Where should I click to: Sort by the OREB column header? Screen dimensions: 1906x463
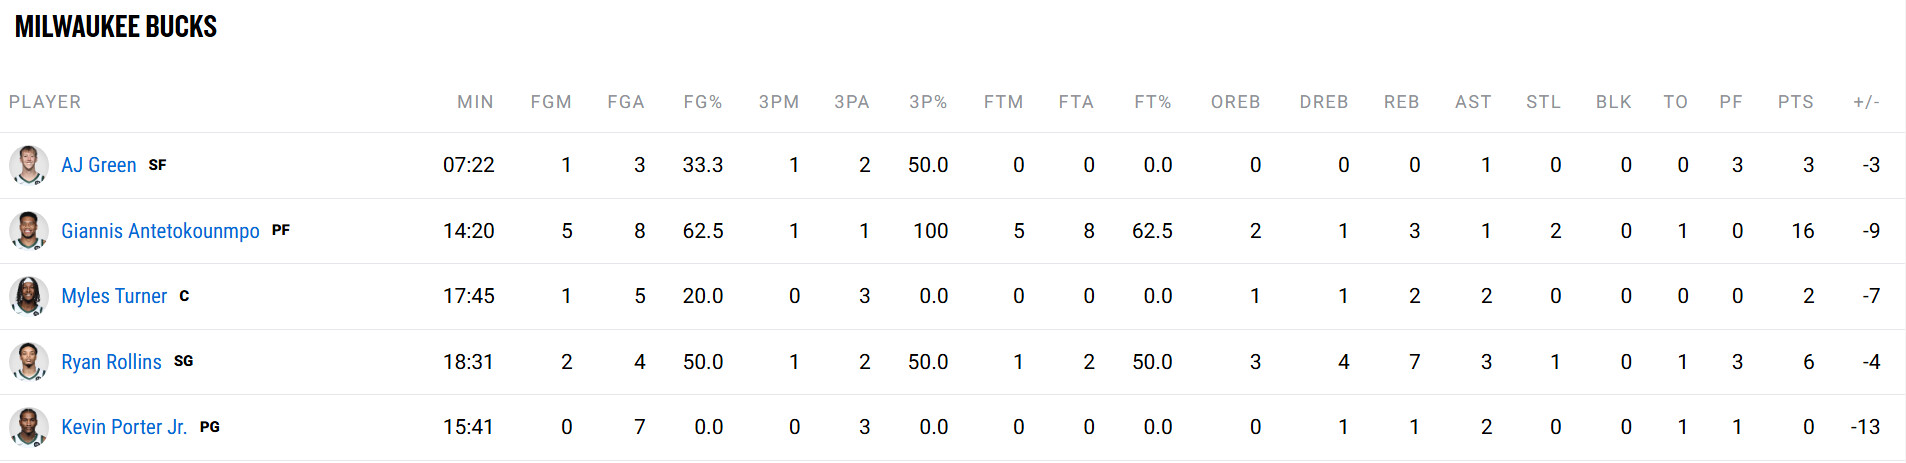pyautogui.click(x=1235, y=102)
